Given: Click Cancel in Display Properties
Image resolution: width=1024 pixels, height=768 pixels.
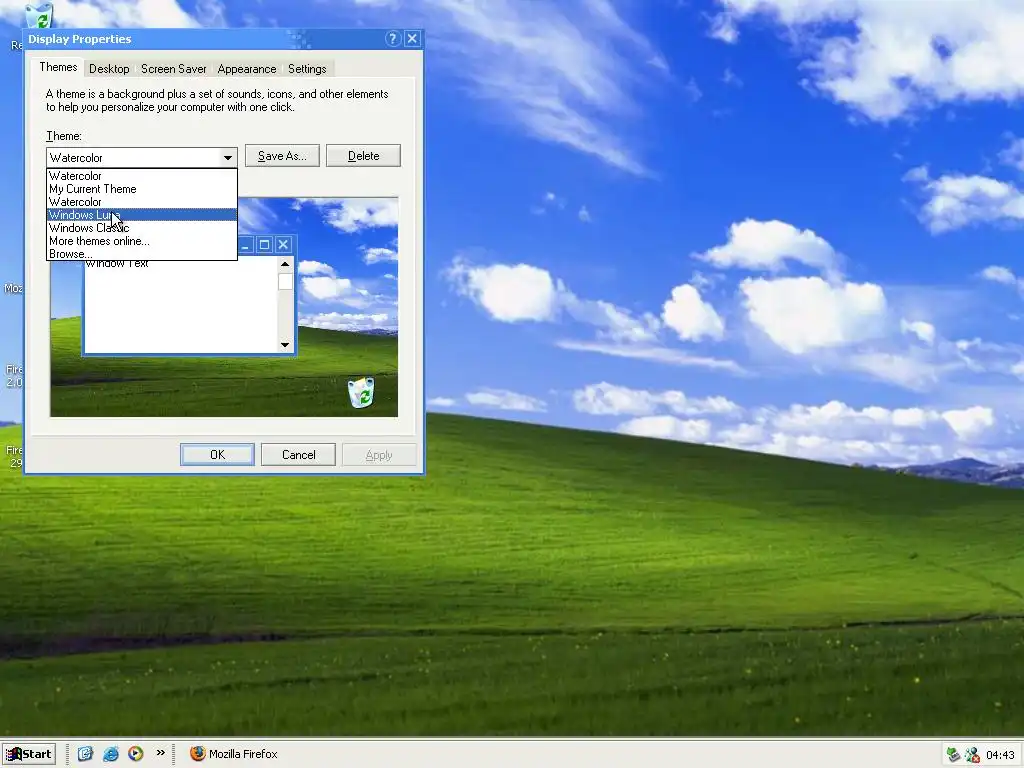Looking at the screenshot, I should tap(298, 455).
